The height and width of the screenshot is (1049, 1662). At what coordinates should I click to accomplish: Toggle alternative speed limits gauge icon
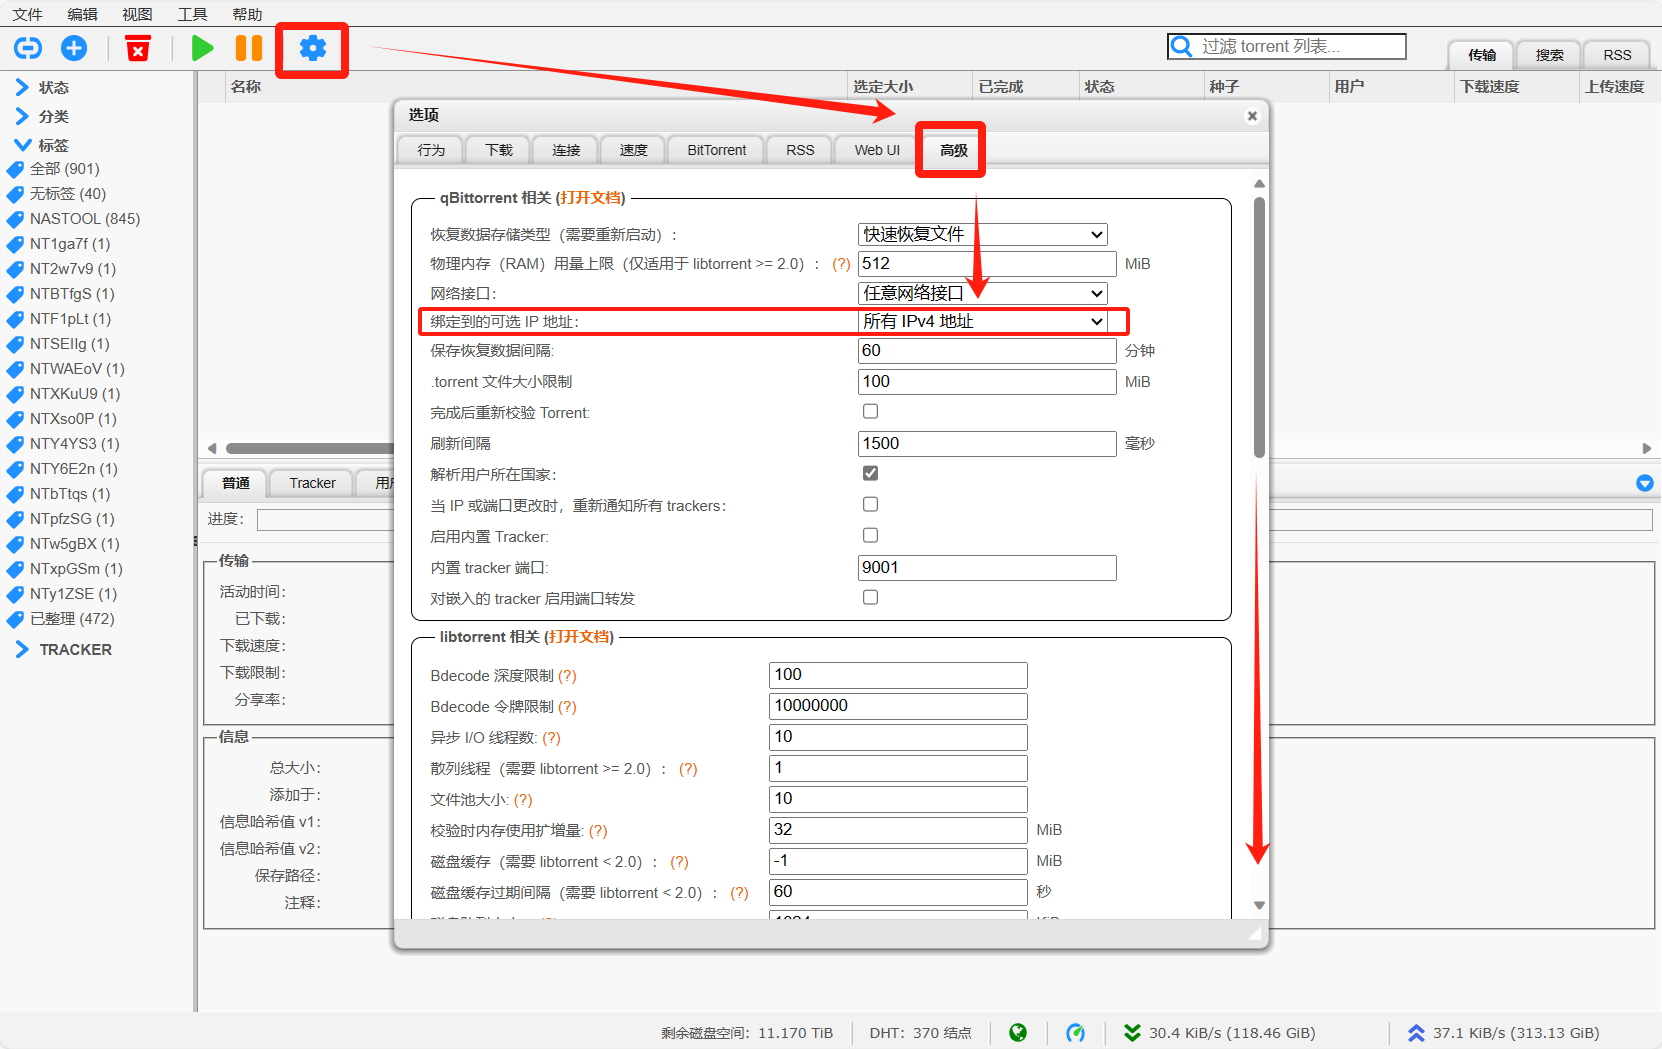click(1075, 1033)
